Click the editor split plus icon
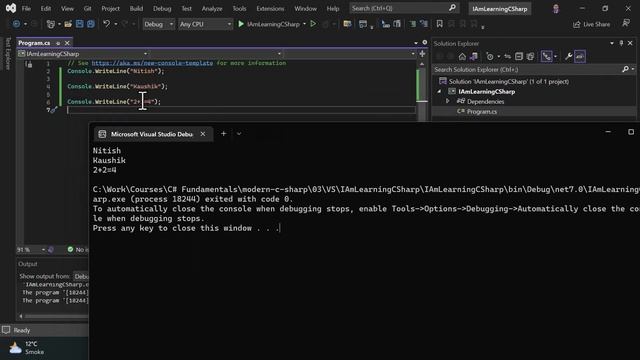The width and height of the screenshot is (640, 360). pyautogui.click(x=422, y=53)
